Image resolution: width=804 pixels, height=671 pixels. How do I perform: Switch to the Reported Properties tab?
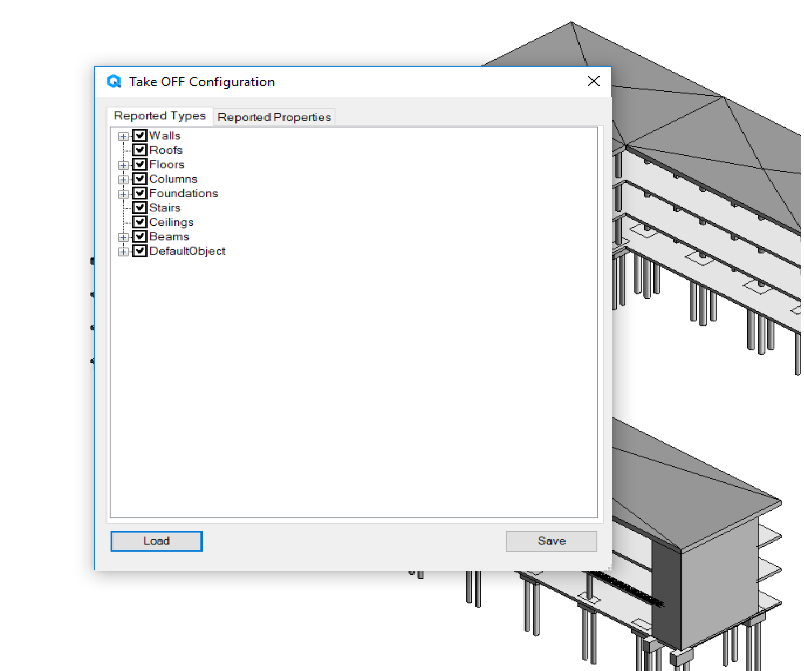[x=274, y=117]
